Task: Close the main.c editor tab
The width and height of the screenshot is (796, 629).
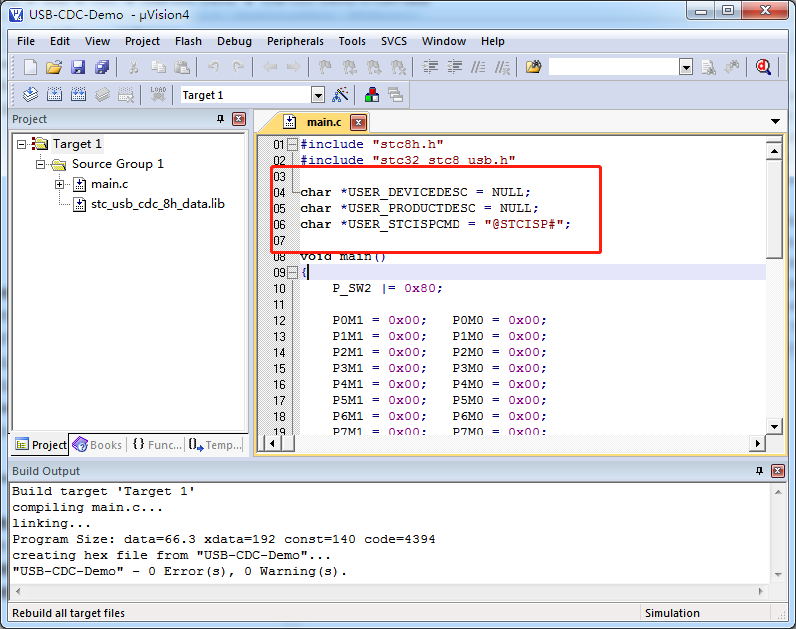Action: (x=358, y=122)
